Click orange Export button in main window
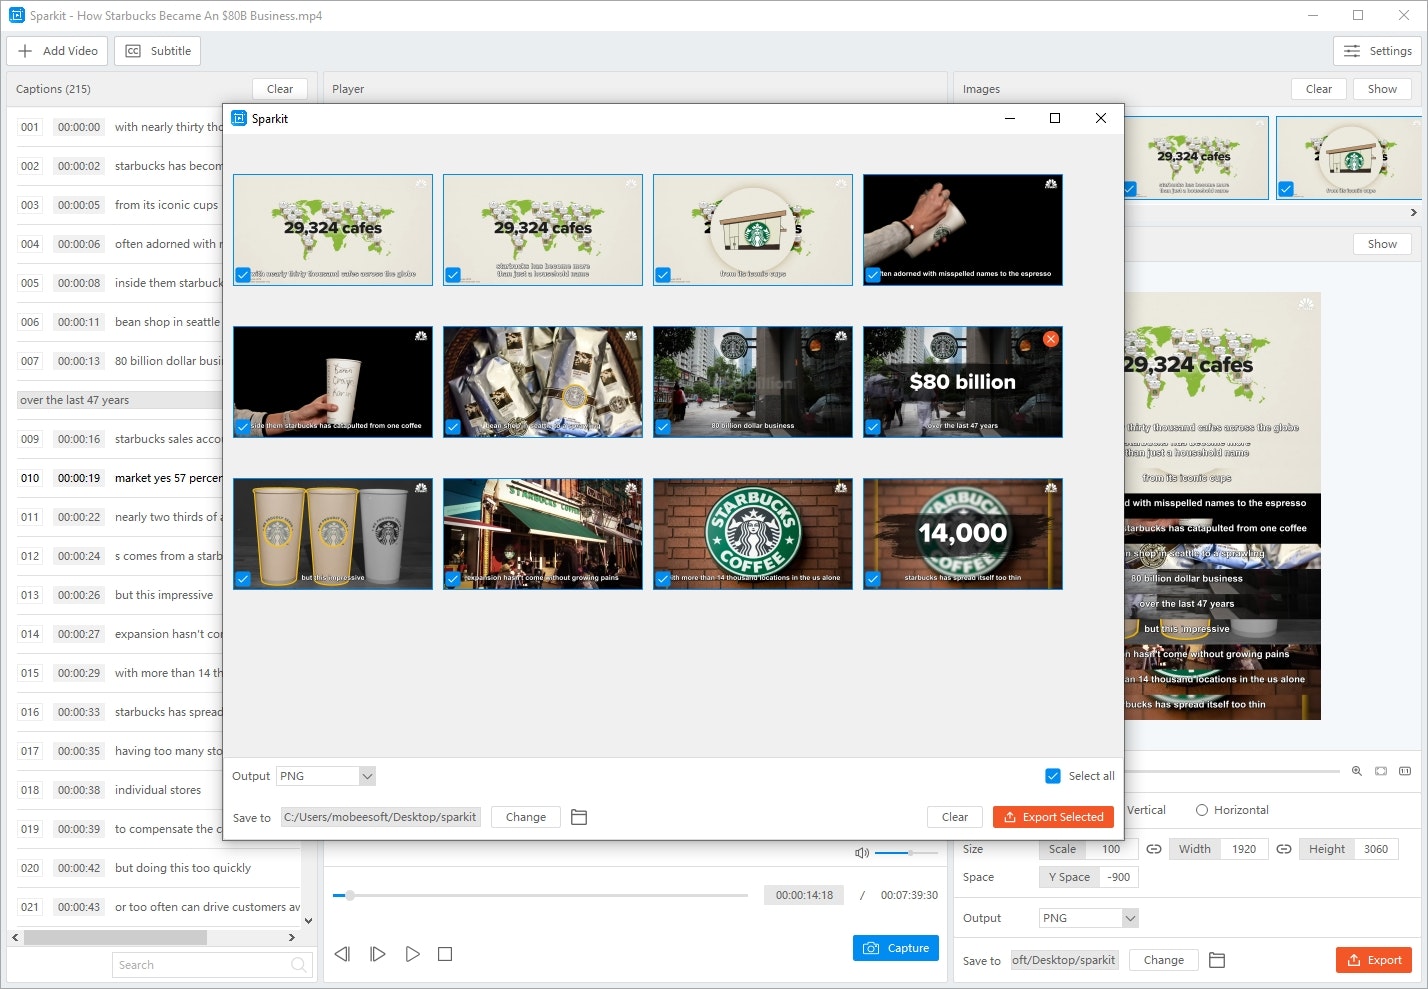The width and height of the screenshot is (1428, 989). (x=1374, y=960)
